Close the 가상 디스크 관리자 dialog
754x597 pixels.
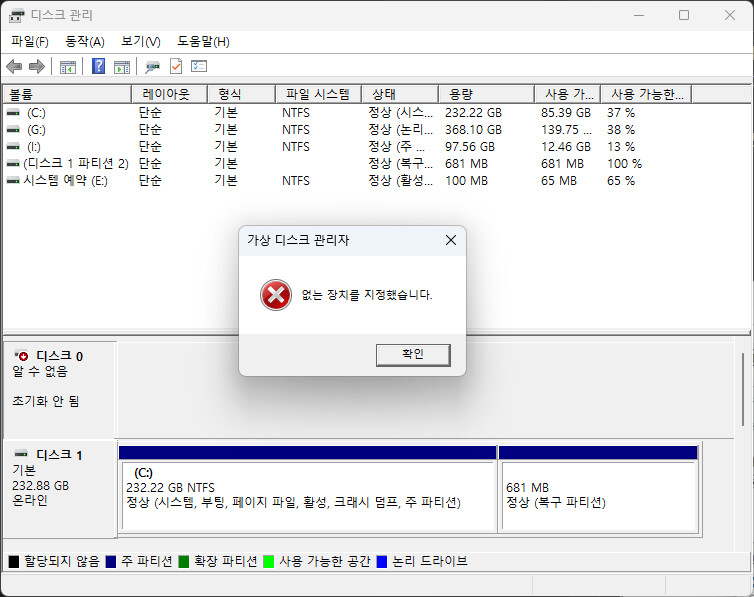[451, 240]
